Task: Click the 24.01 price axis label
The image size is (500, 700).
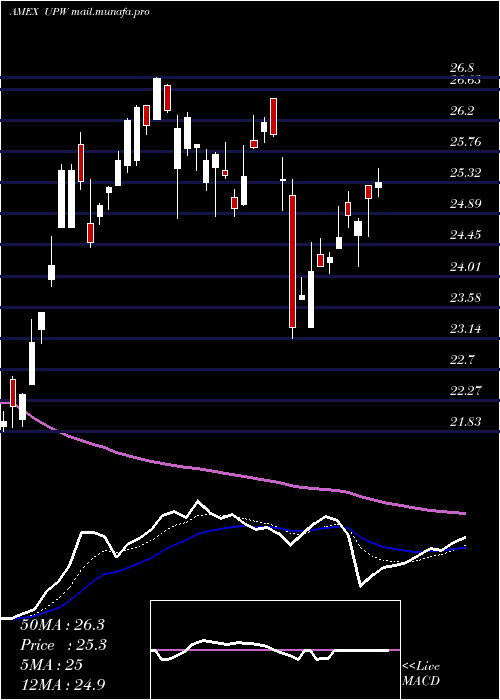Action: [x=465, y=267]
